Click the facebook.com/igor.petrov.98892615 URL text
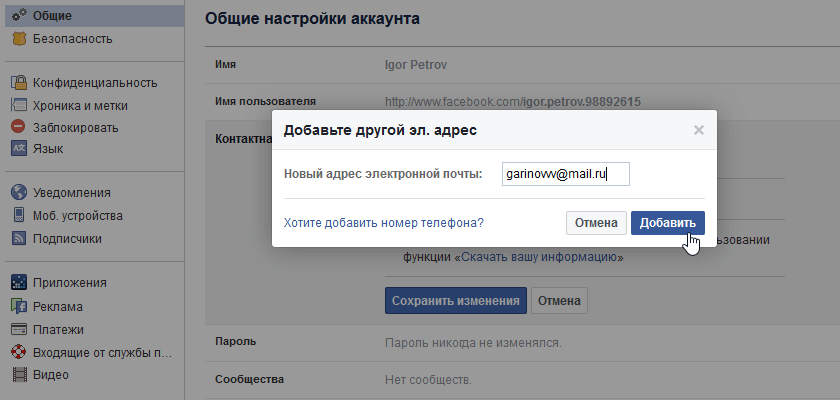The width and height of the screenshot is (840, 400). coord(513,102)
